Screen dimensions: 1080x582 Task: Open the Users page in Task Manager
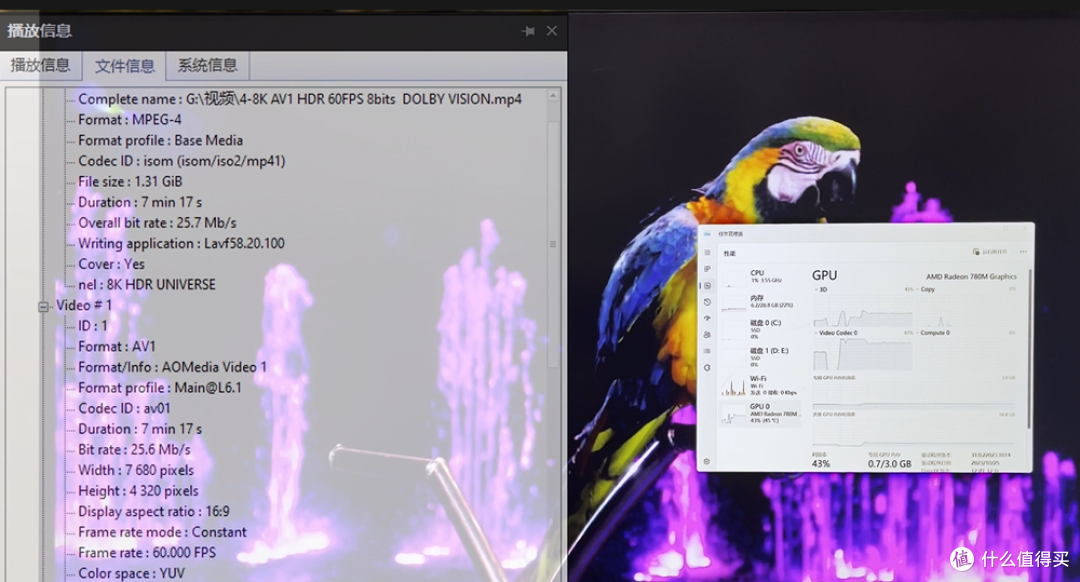pos(707,335)
